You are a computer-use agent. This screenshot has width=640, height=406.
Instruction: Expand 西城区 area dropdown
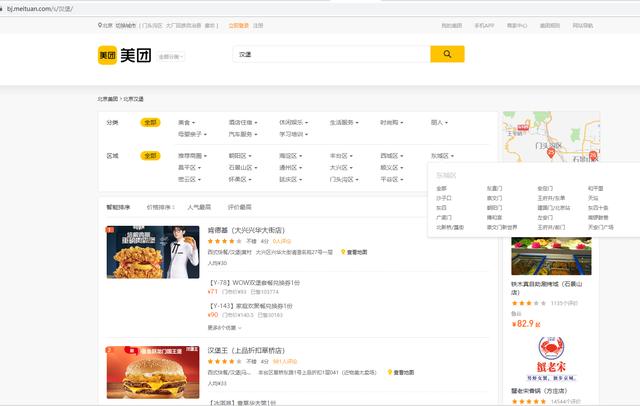pos(392,156)
